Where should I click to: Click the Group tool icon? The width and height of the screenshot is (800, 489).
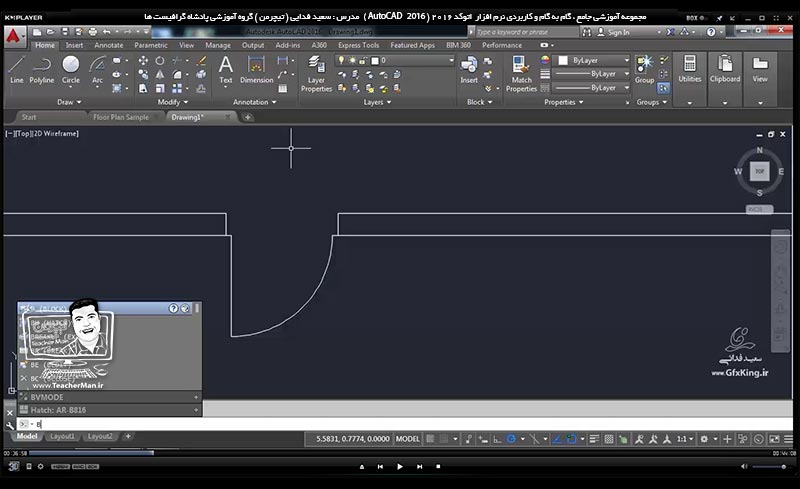[x=644, y=70]
